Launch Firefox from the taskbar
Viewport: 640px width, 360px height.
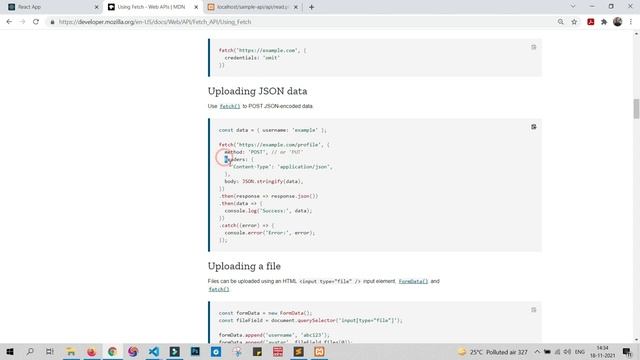pyautogui.click(x=91, y=351)
